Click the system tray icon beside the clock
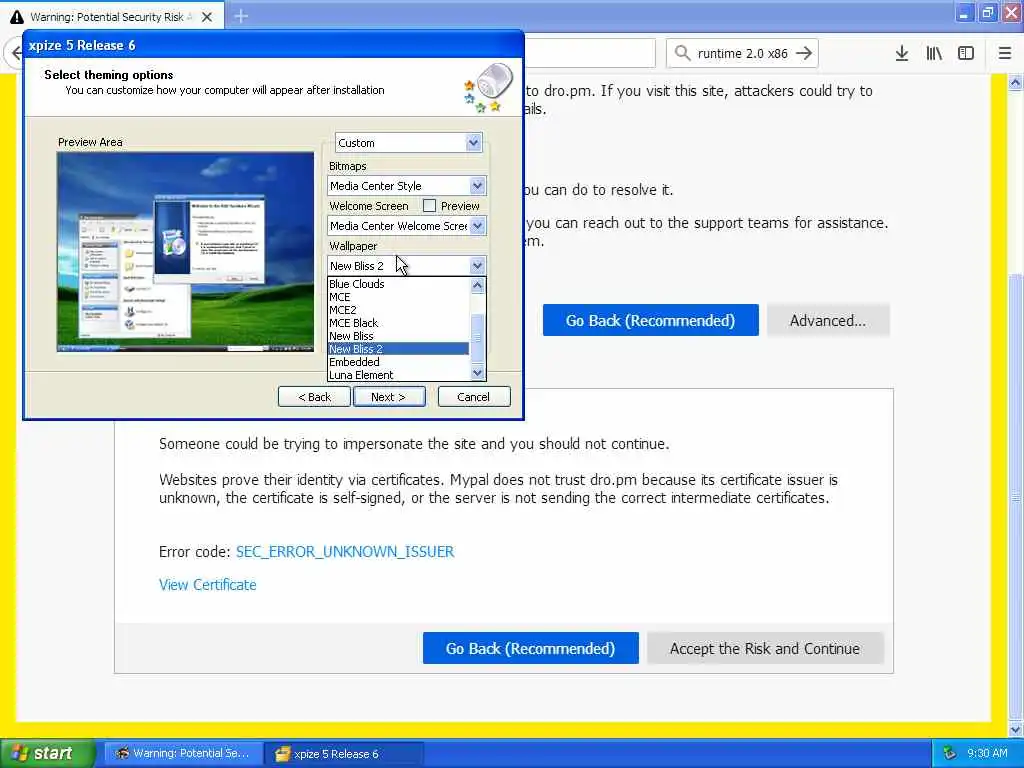Screen dimensions: 1024x768 pos(950,753)
